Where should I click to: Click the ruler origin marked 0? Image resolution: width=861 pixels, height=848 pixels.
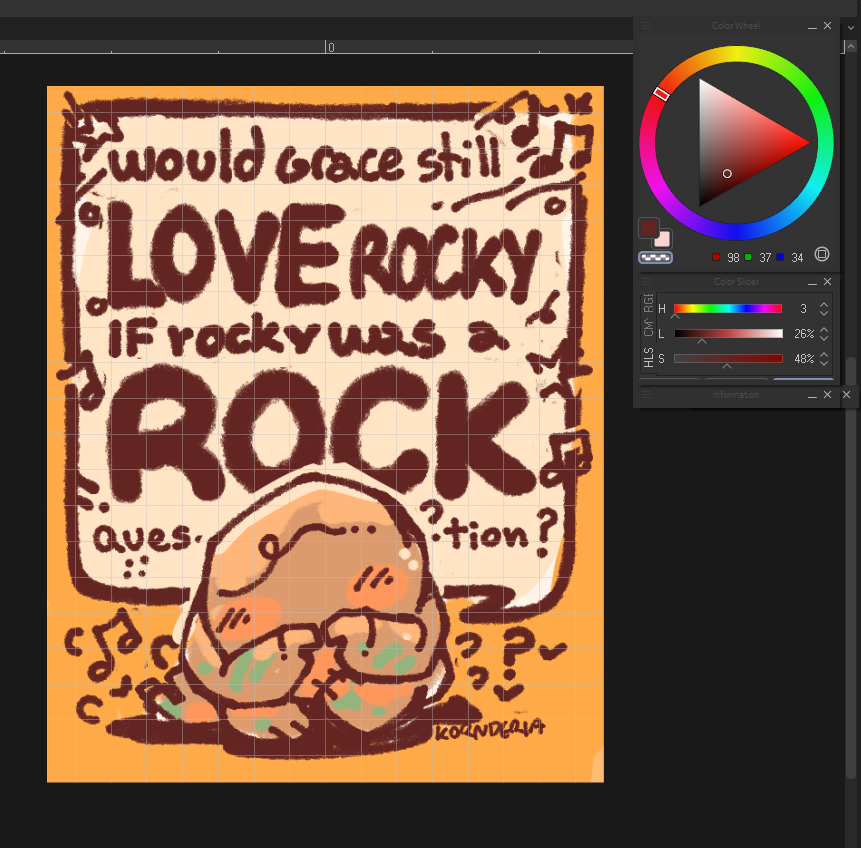(331, 47)
